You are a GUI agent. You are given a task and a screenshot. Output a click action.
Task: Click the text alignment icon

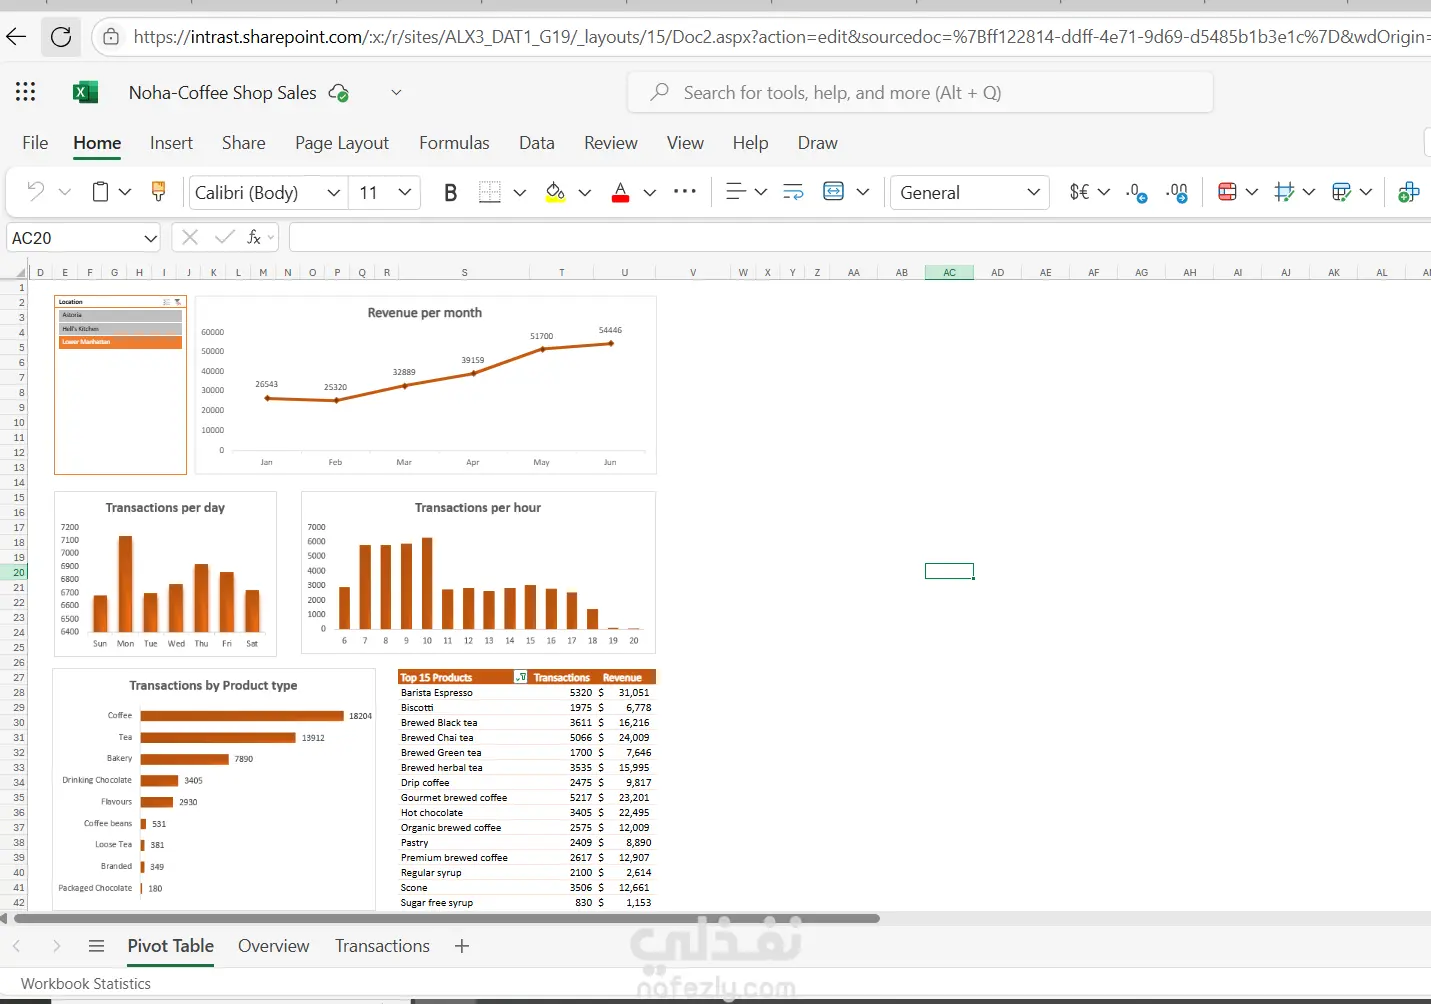(x=735, y=191)
